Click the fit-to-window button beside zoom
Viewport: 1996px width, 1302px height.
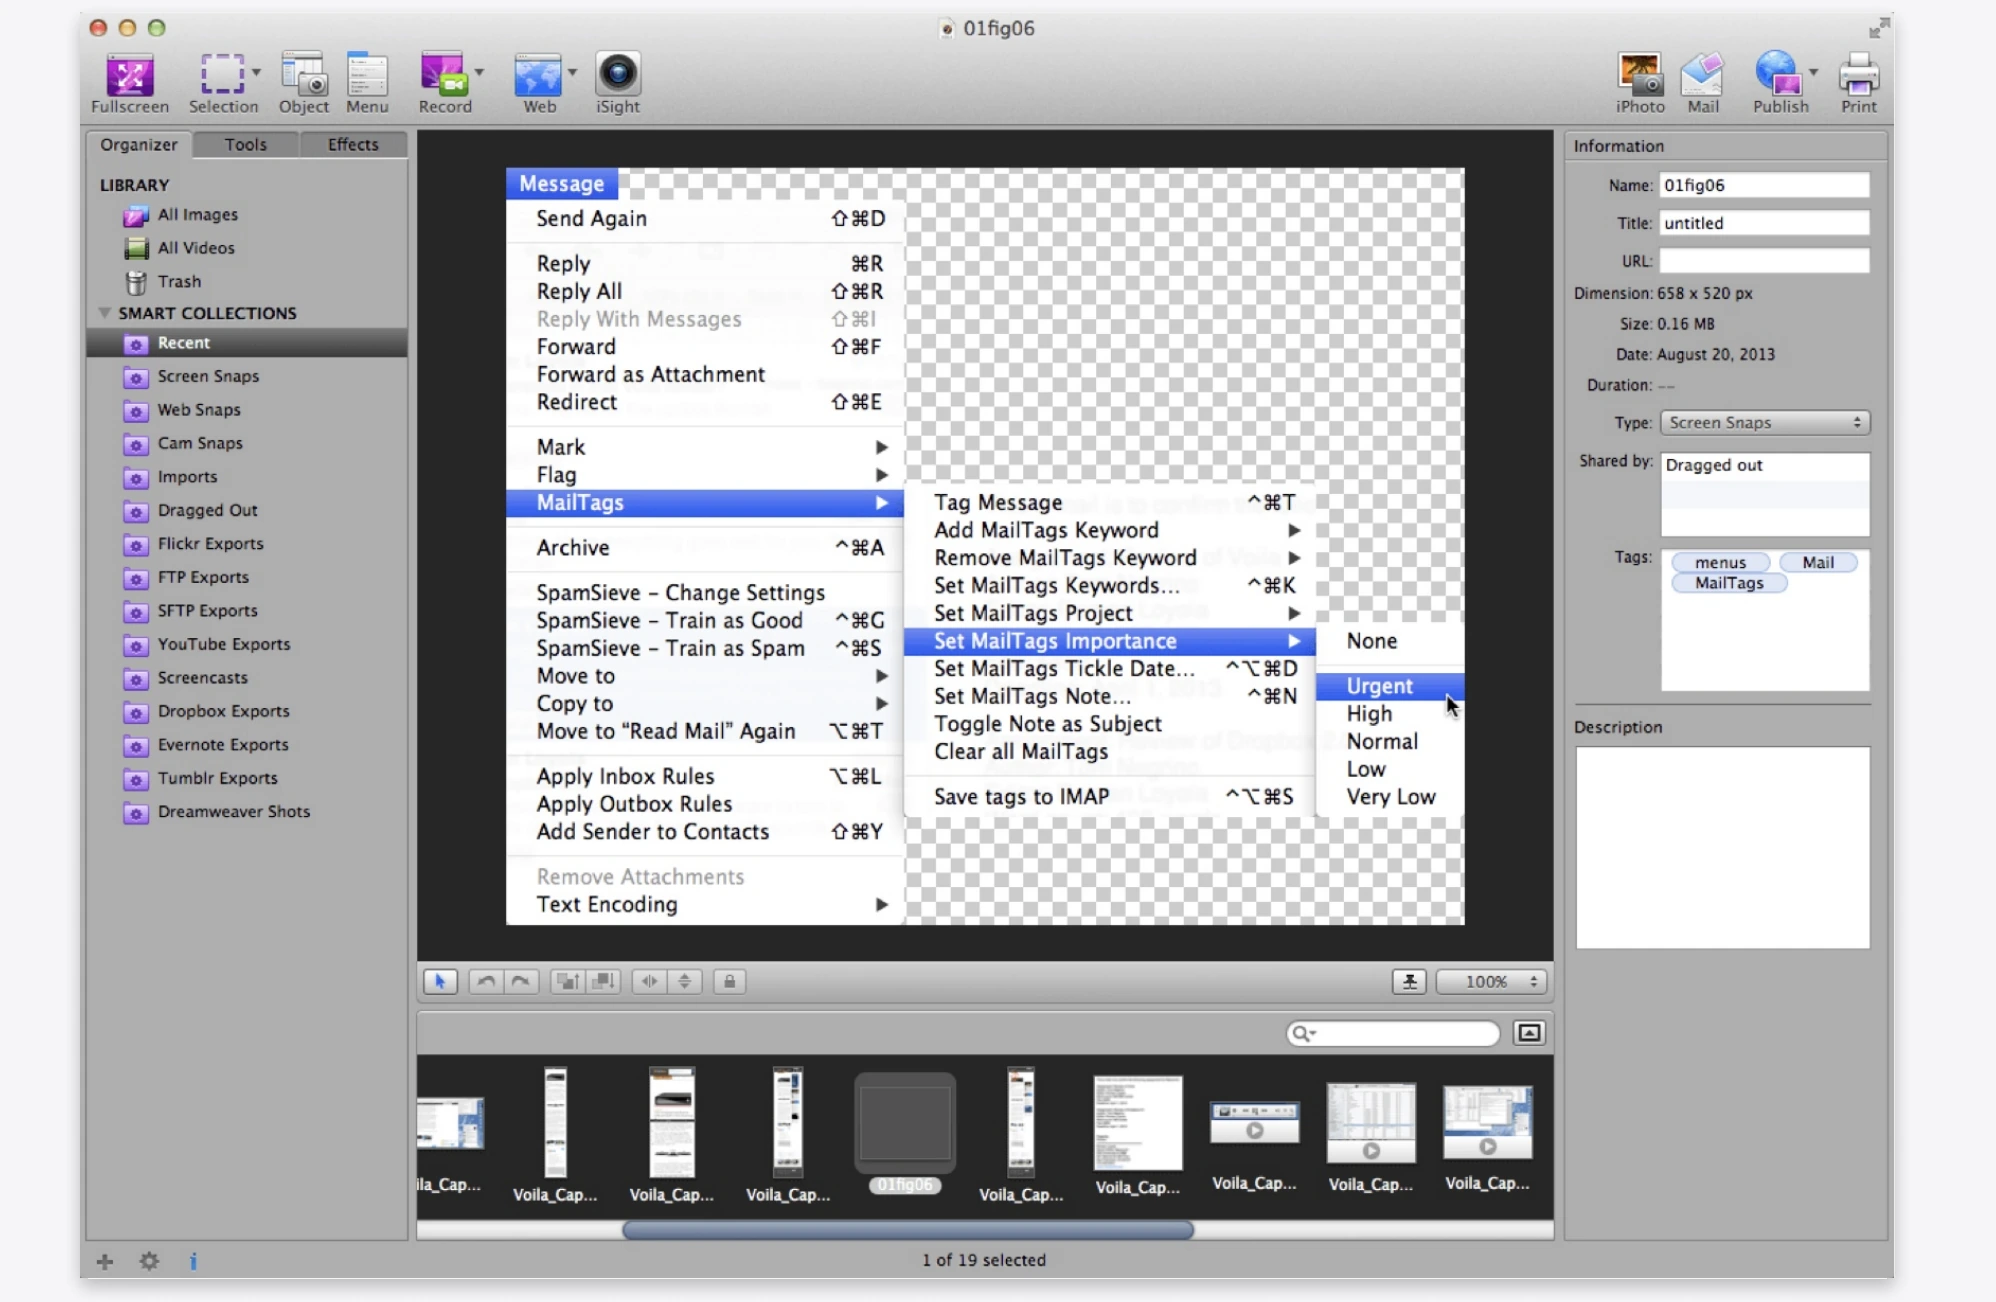[1409, 981]
